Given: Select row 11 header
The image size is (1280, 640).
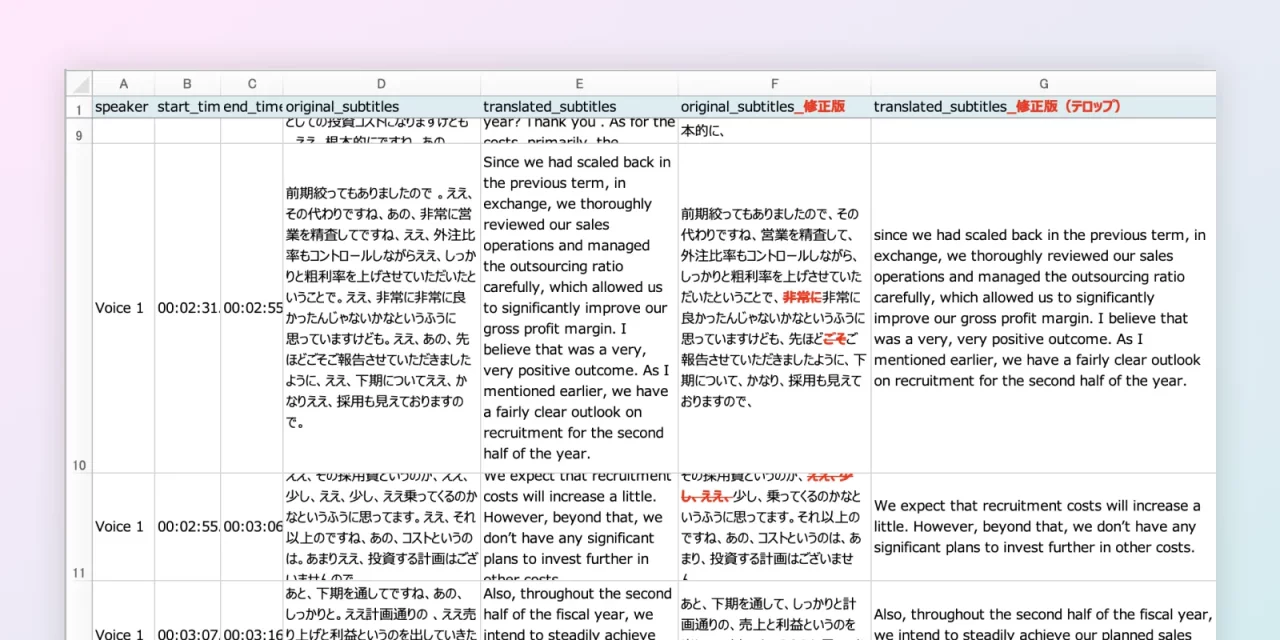Looking at the screenshot, I should tap(79, 527).
